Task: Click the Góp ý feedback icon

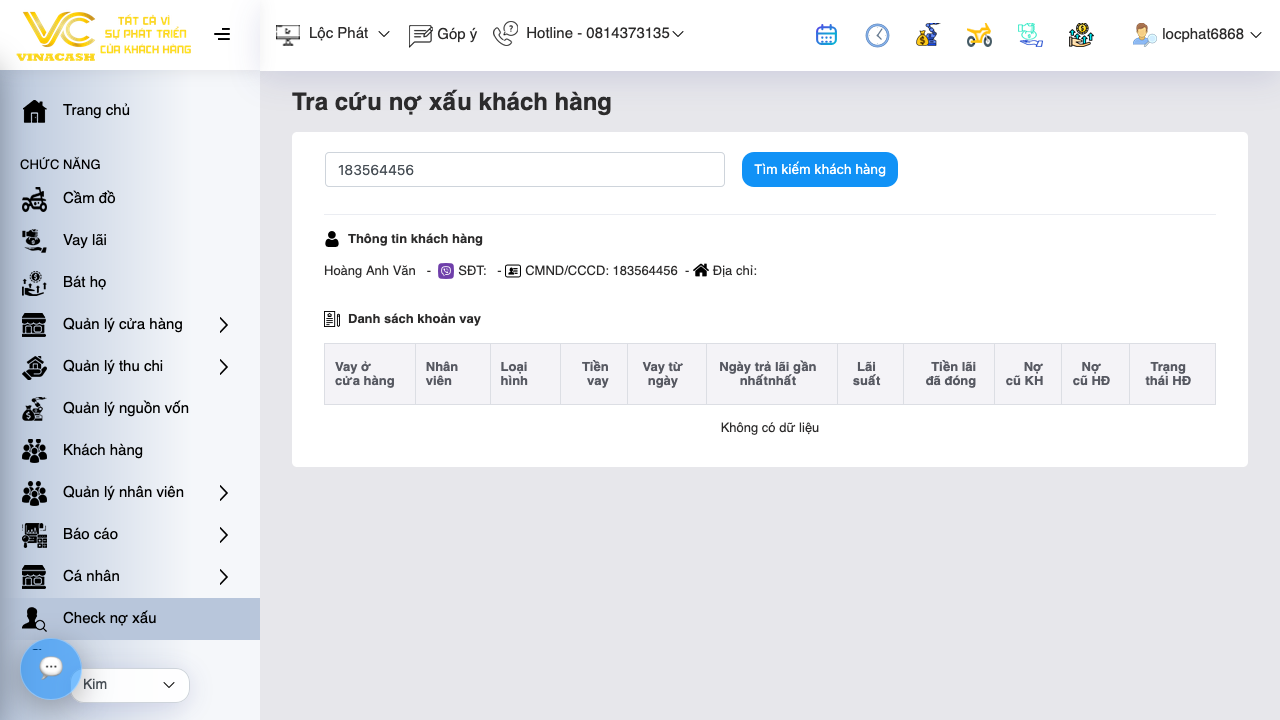Action: coord(420,36)
